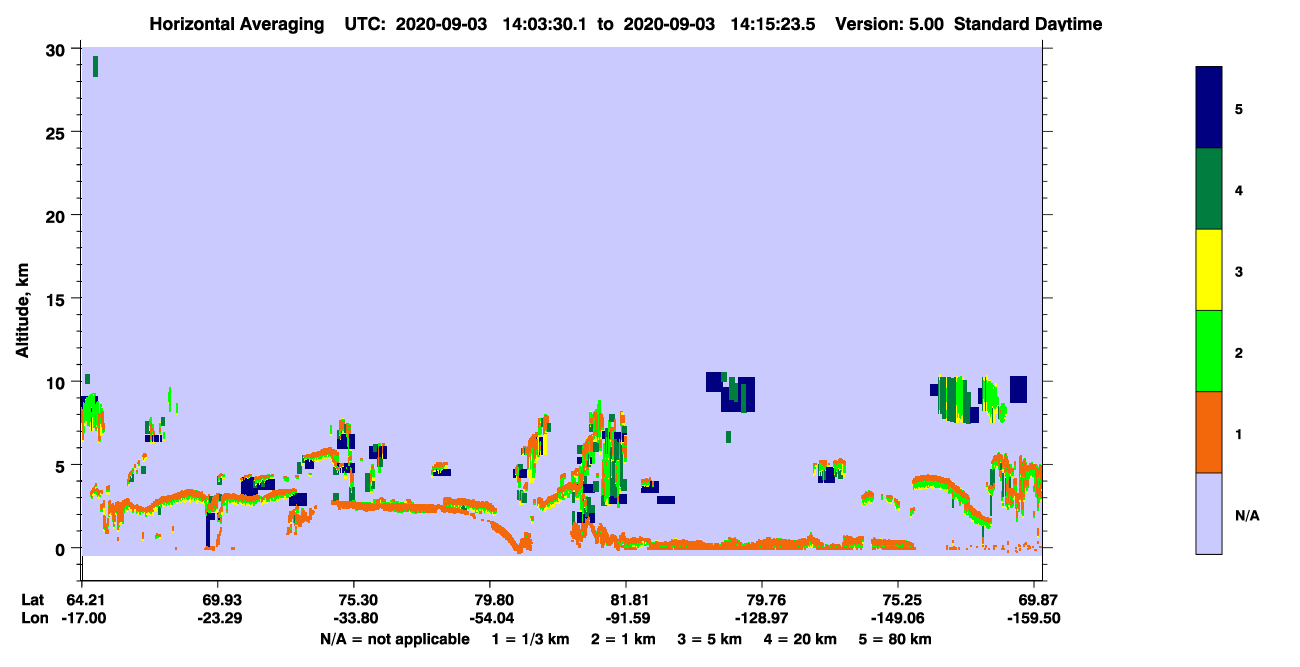Click the dark blue color bar segment labeled 5
This screenshot has height=667, width=1300.
1209,108
